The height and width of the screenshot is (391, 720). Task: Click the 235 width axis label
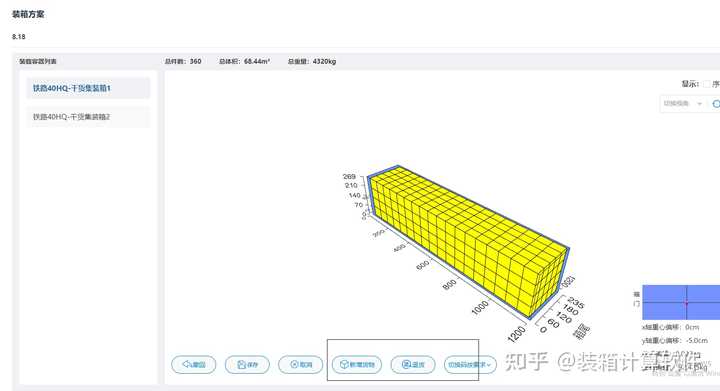point(576,302)
